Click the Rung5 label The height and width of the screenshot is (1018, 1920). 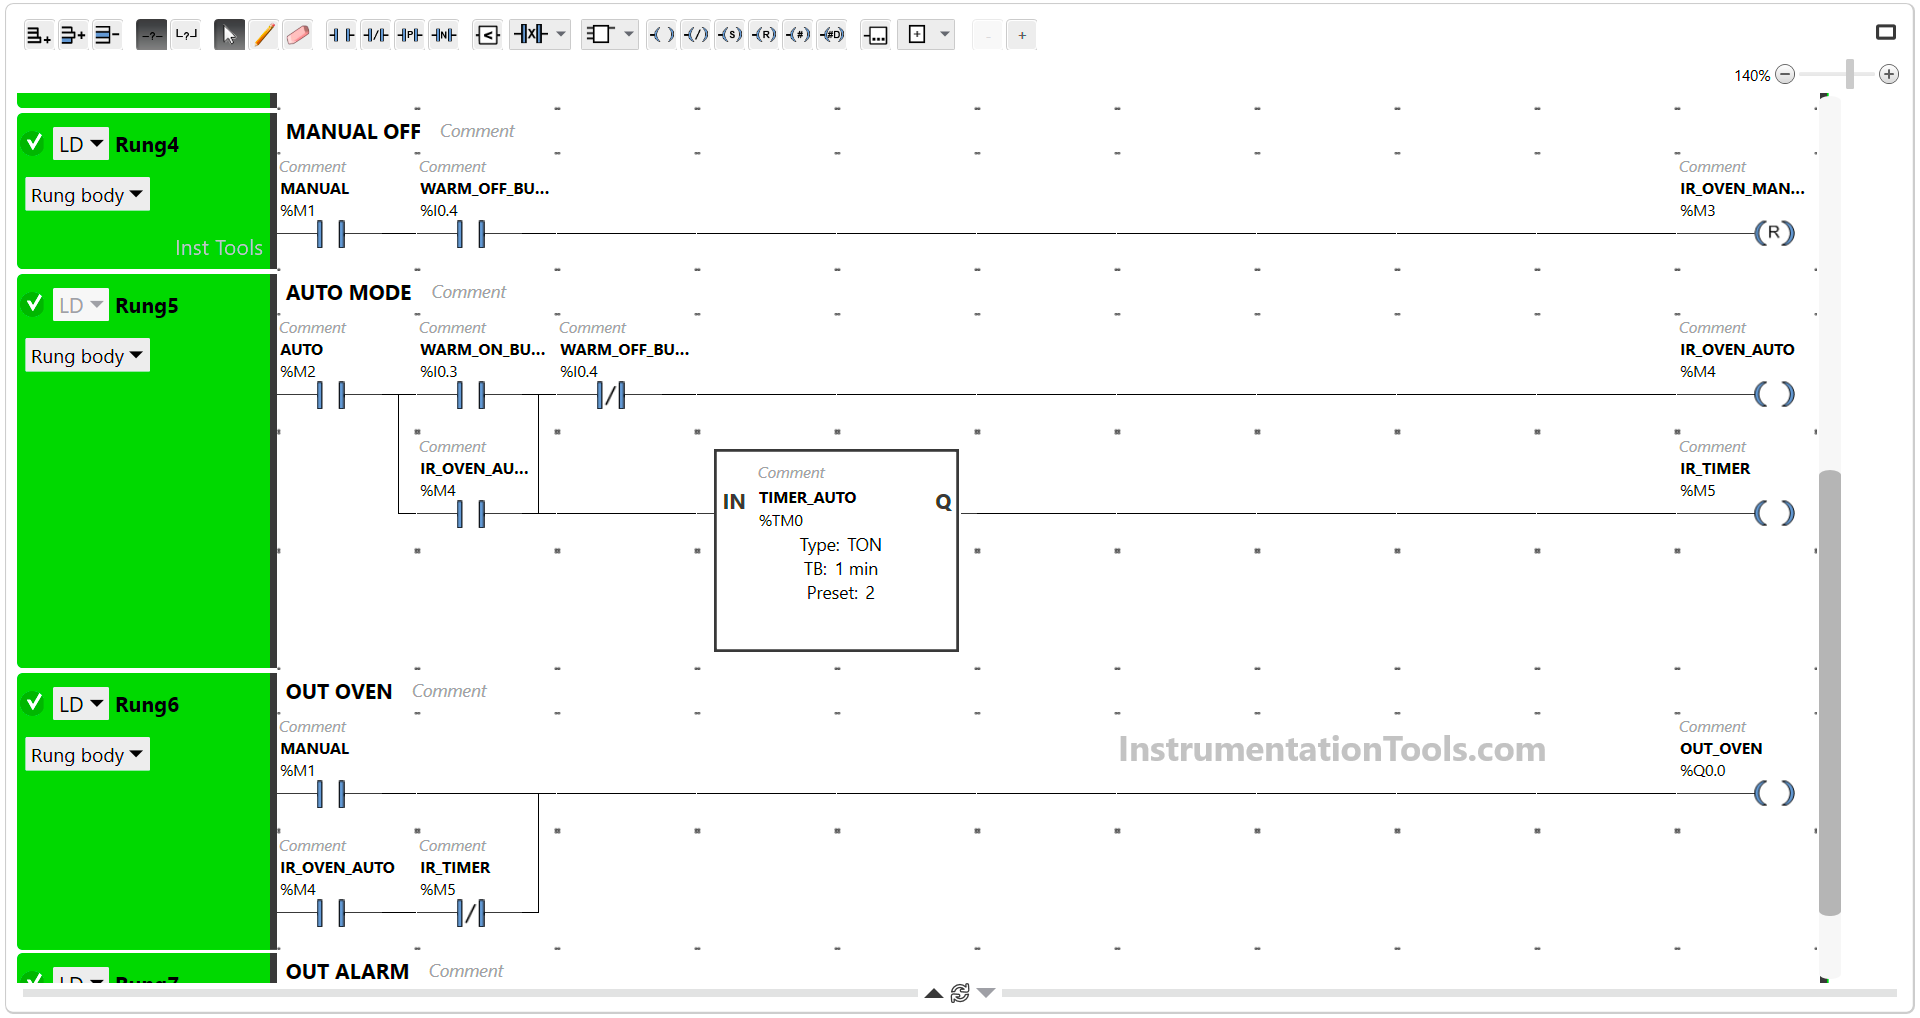coord(147,306)
